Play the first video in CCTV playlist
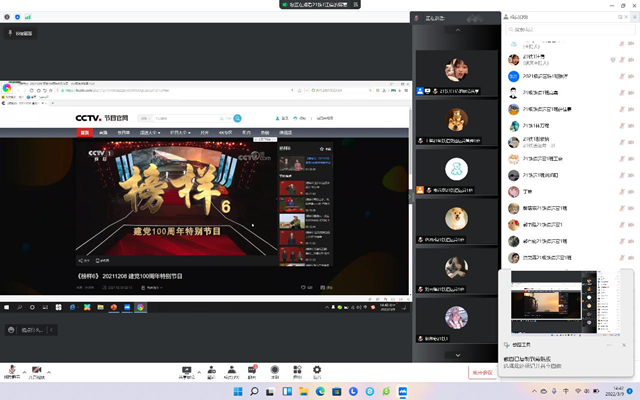The height and width of the screenshot is (400, 640). pyautogui.click(x=305, y=164)
